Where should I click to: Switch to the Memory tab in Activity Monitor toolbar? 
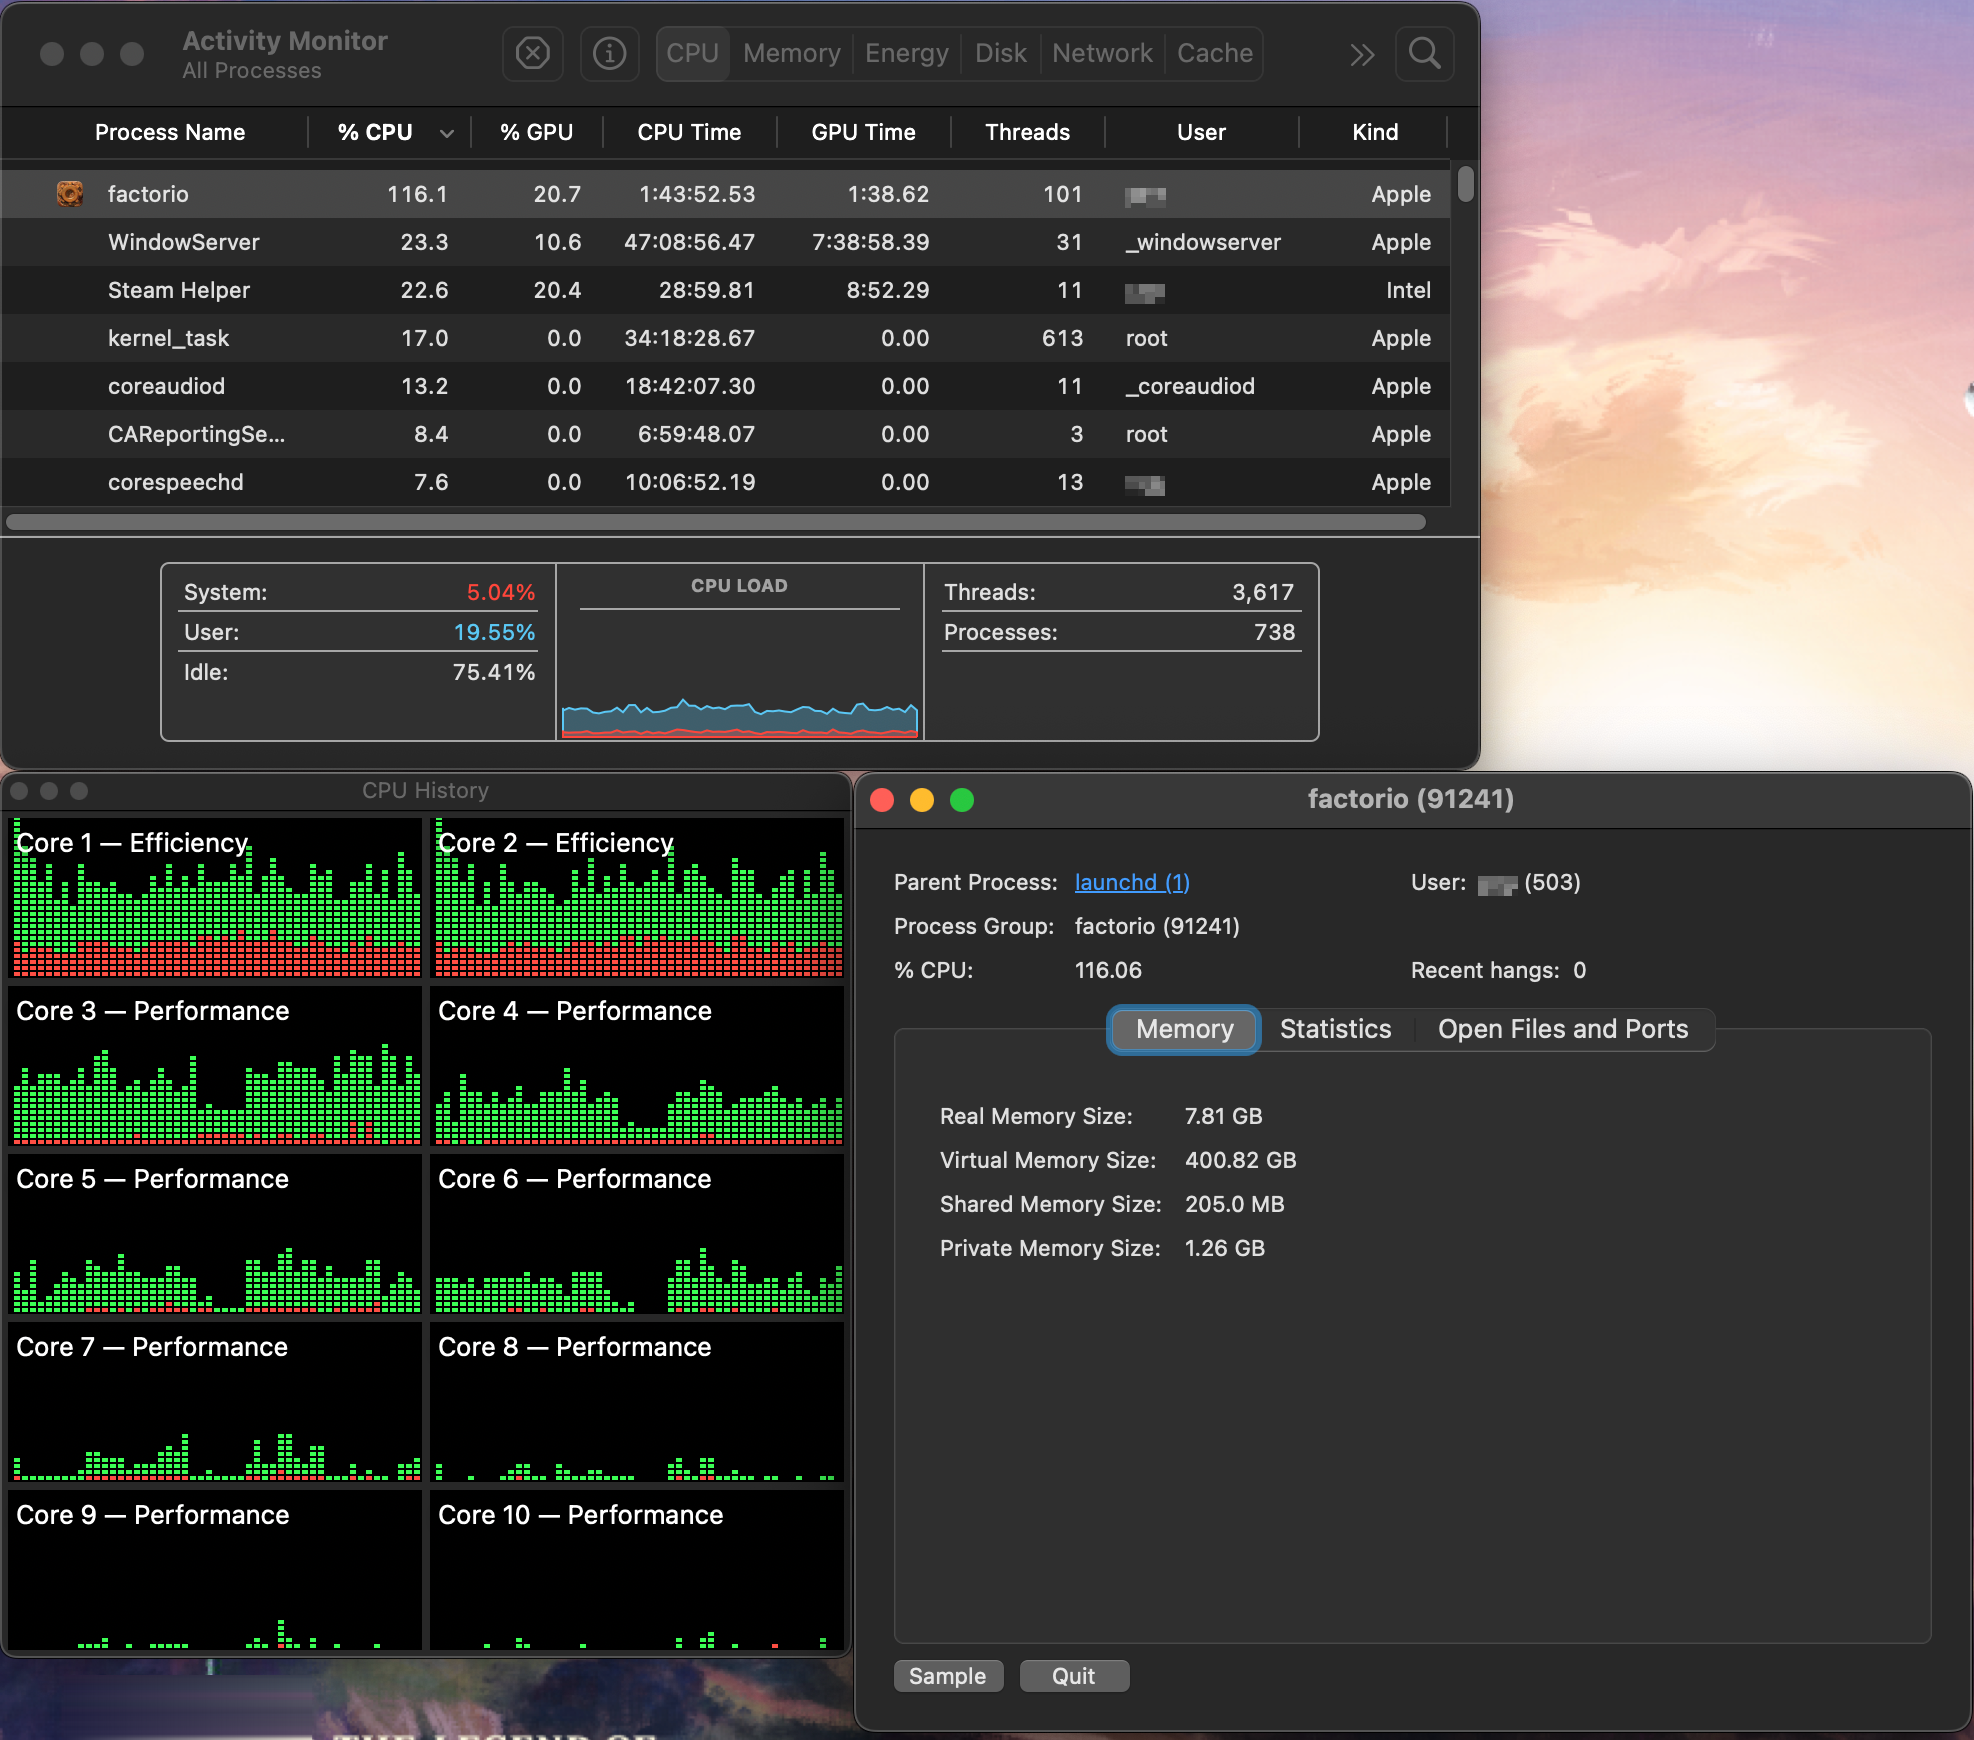791,53
